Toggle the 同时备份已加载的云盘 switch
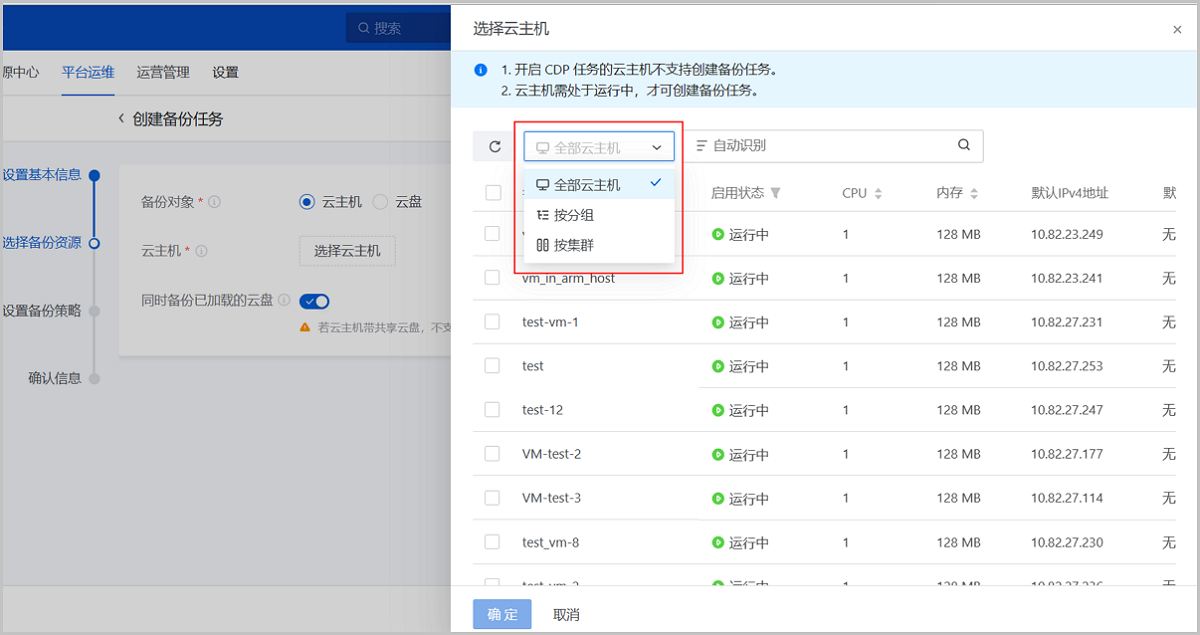 (x=315, y=301)
